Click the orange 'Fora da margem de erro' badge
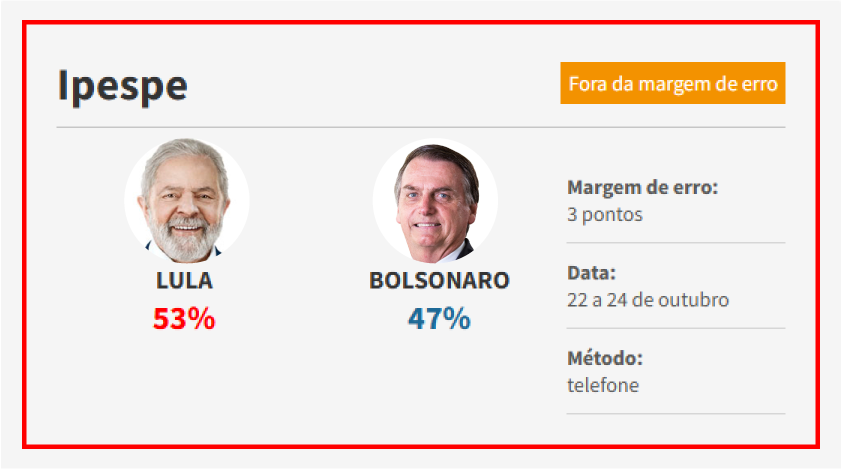Viewport: 844px width, 469px height. pos(672,84)
